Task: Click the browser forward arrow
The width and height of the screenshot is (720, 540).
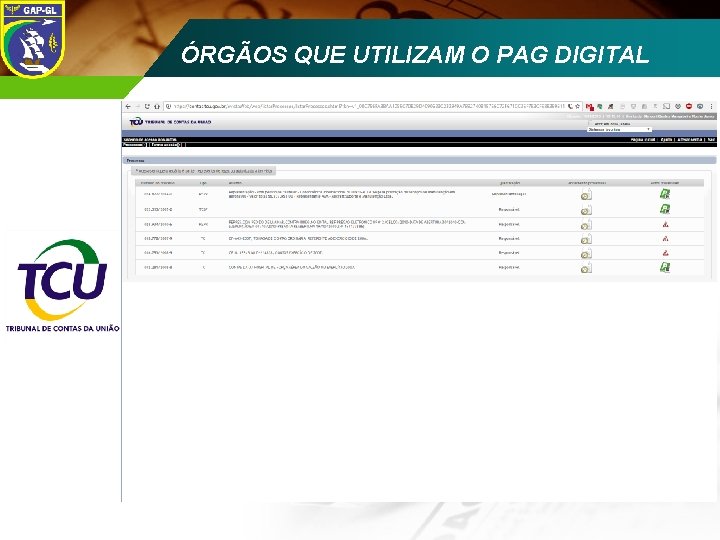Action: [137, 107]
